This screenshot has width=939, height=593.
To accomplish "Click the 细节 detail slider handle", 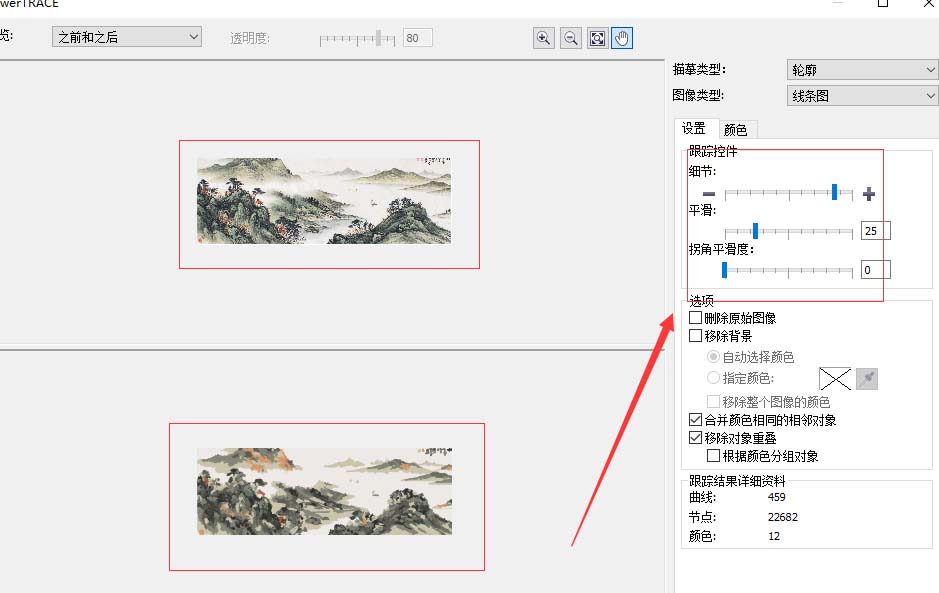I will [834, 192].
